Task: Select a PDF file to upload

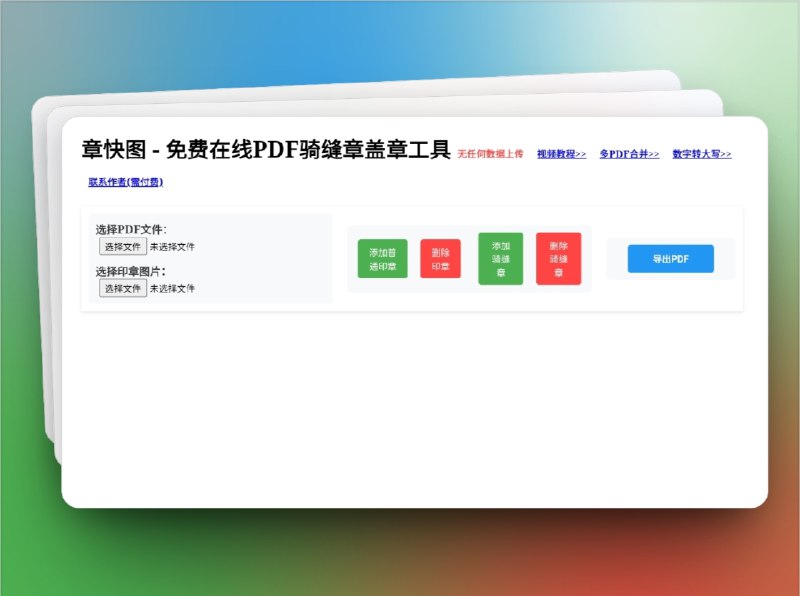Action: pos(121,246)
